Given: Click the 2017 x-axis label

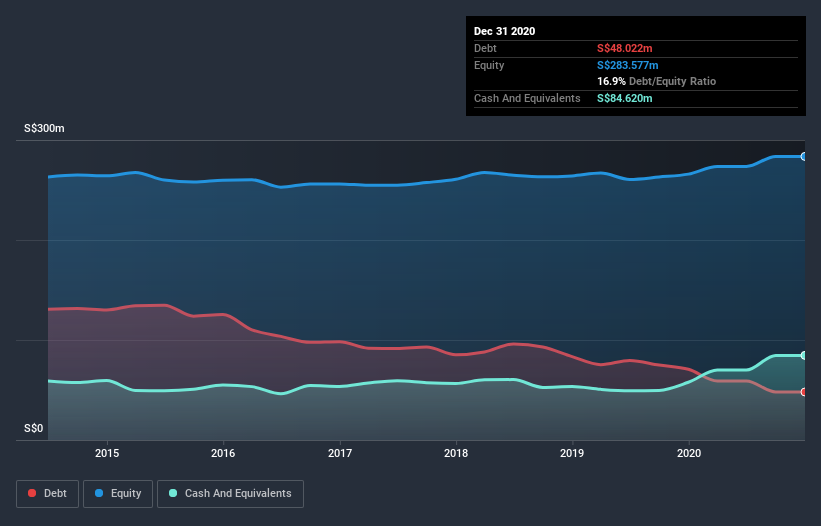Looking at the screenshot, I should click(340, 453).
